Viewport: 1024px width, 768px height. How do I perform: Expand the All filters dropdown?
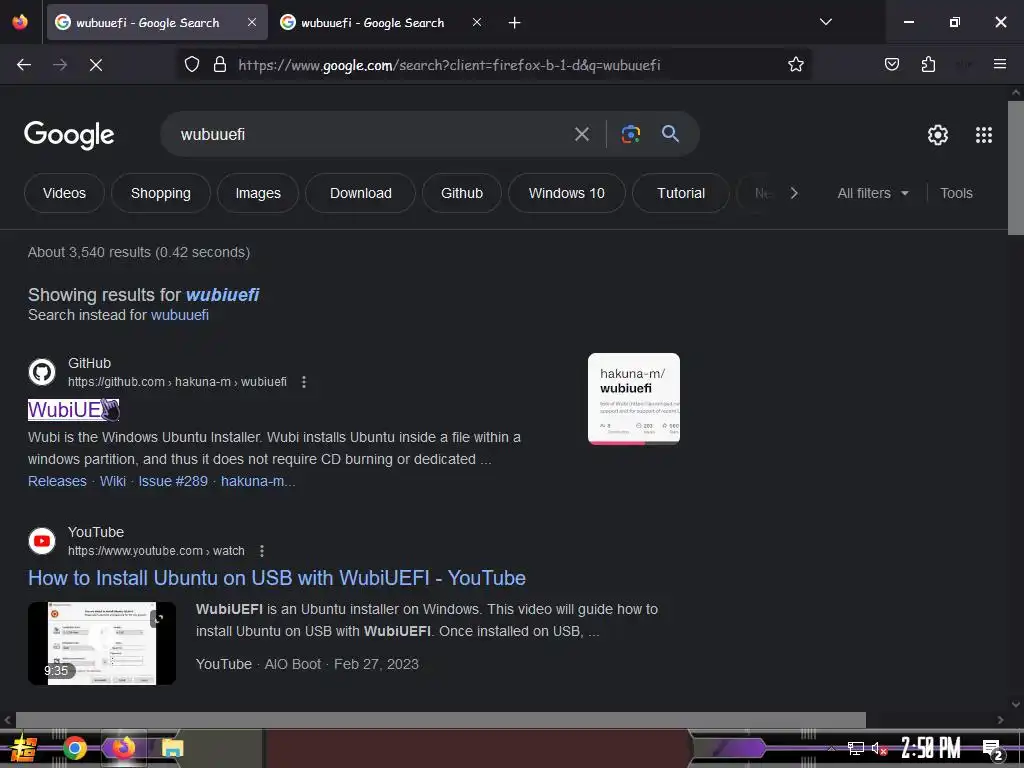872,193
